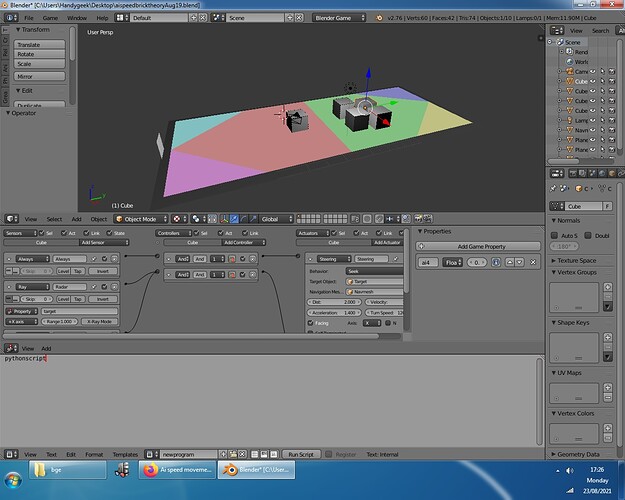The image size is (625, 500).
Task: Collapse the Vertex Groups panel
Action: (x=576, y=272)
